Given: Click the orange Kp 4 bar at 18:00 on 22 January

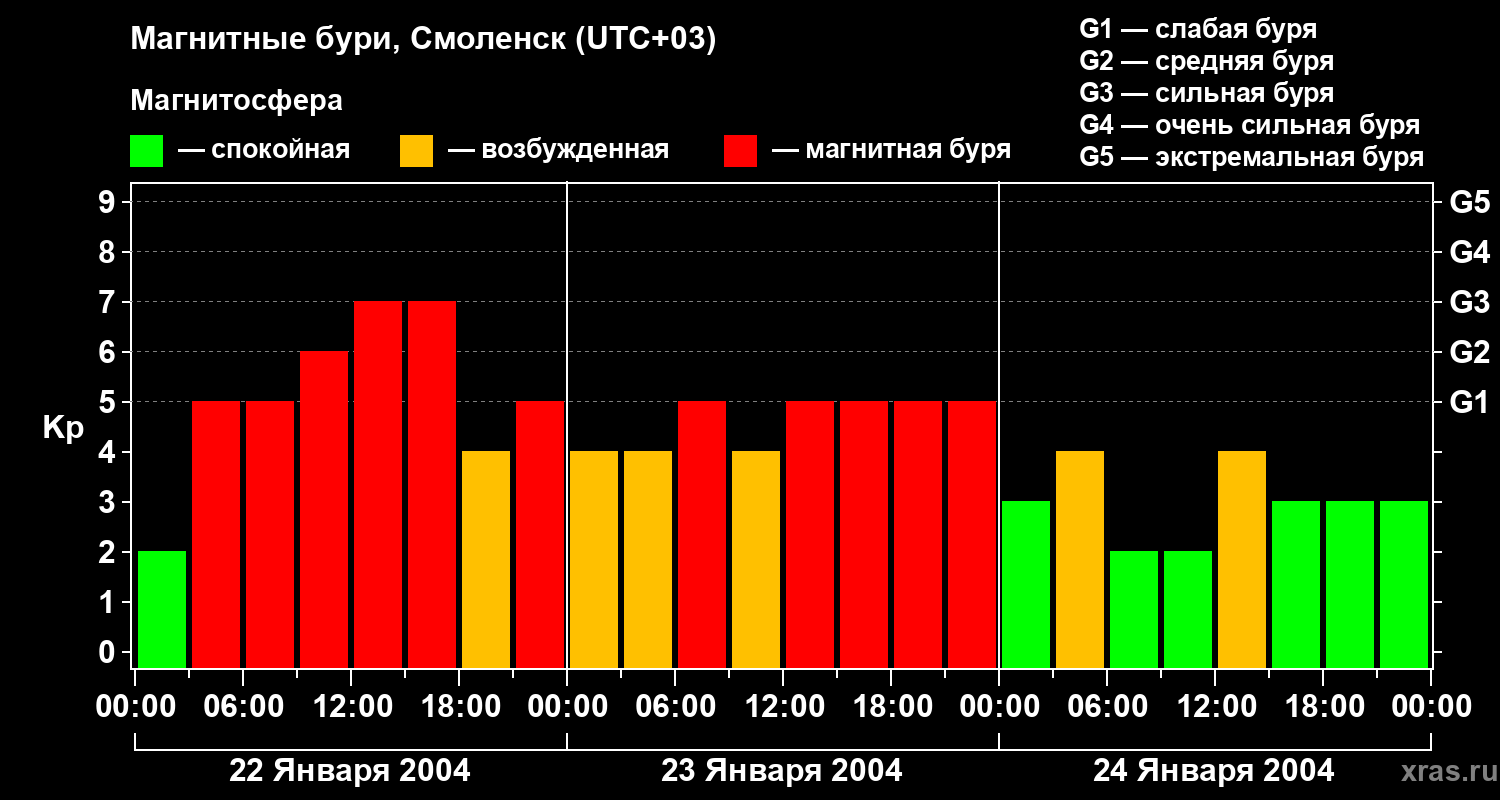Looking at the screenshot, I should 486,559.
